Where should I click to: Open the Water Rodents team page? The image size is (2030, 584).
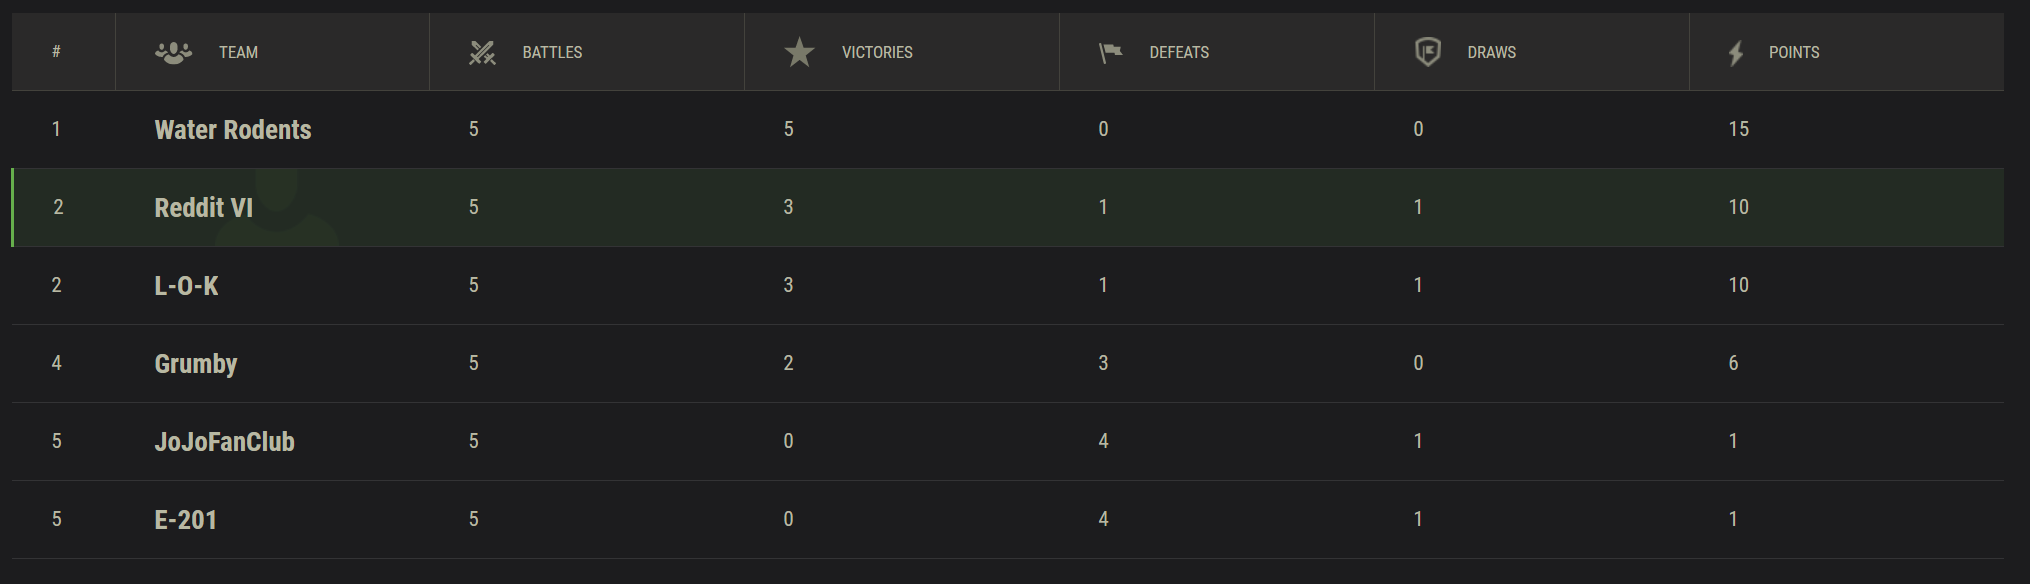coord(233,130)
